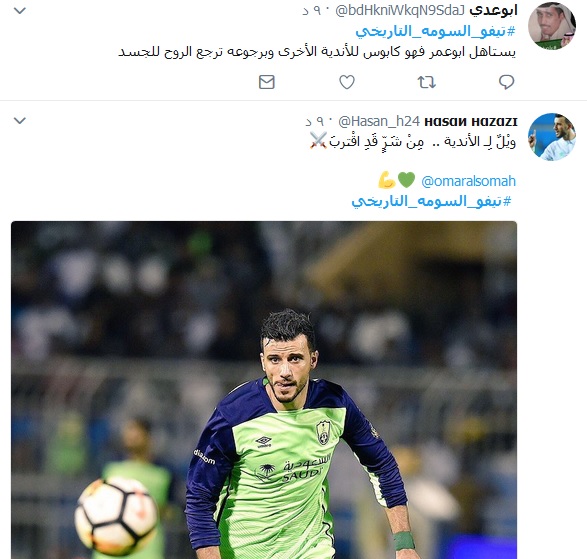Send first tweet via direct message envelope
This screenshot has width=587, height=559.
click(267, 82)
